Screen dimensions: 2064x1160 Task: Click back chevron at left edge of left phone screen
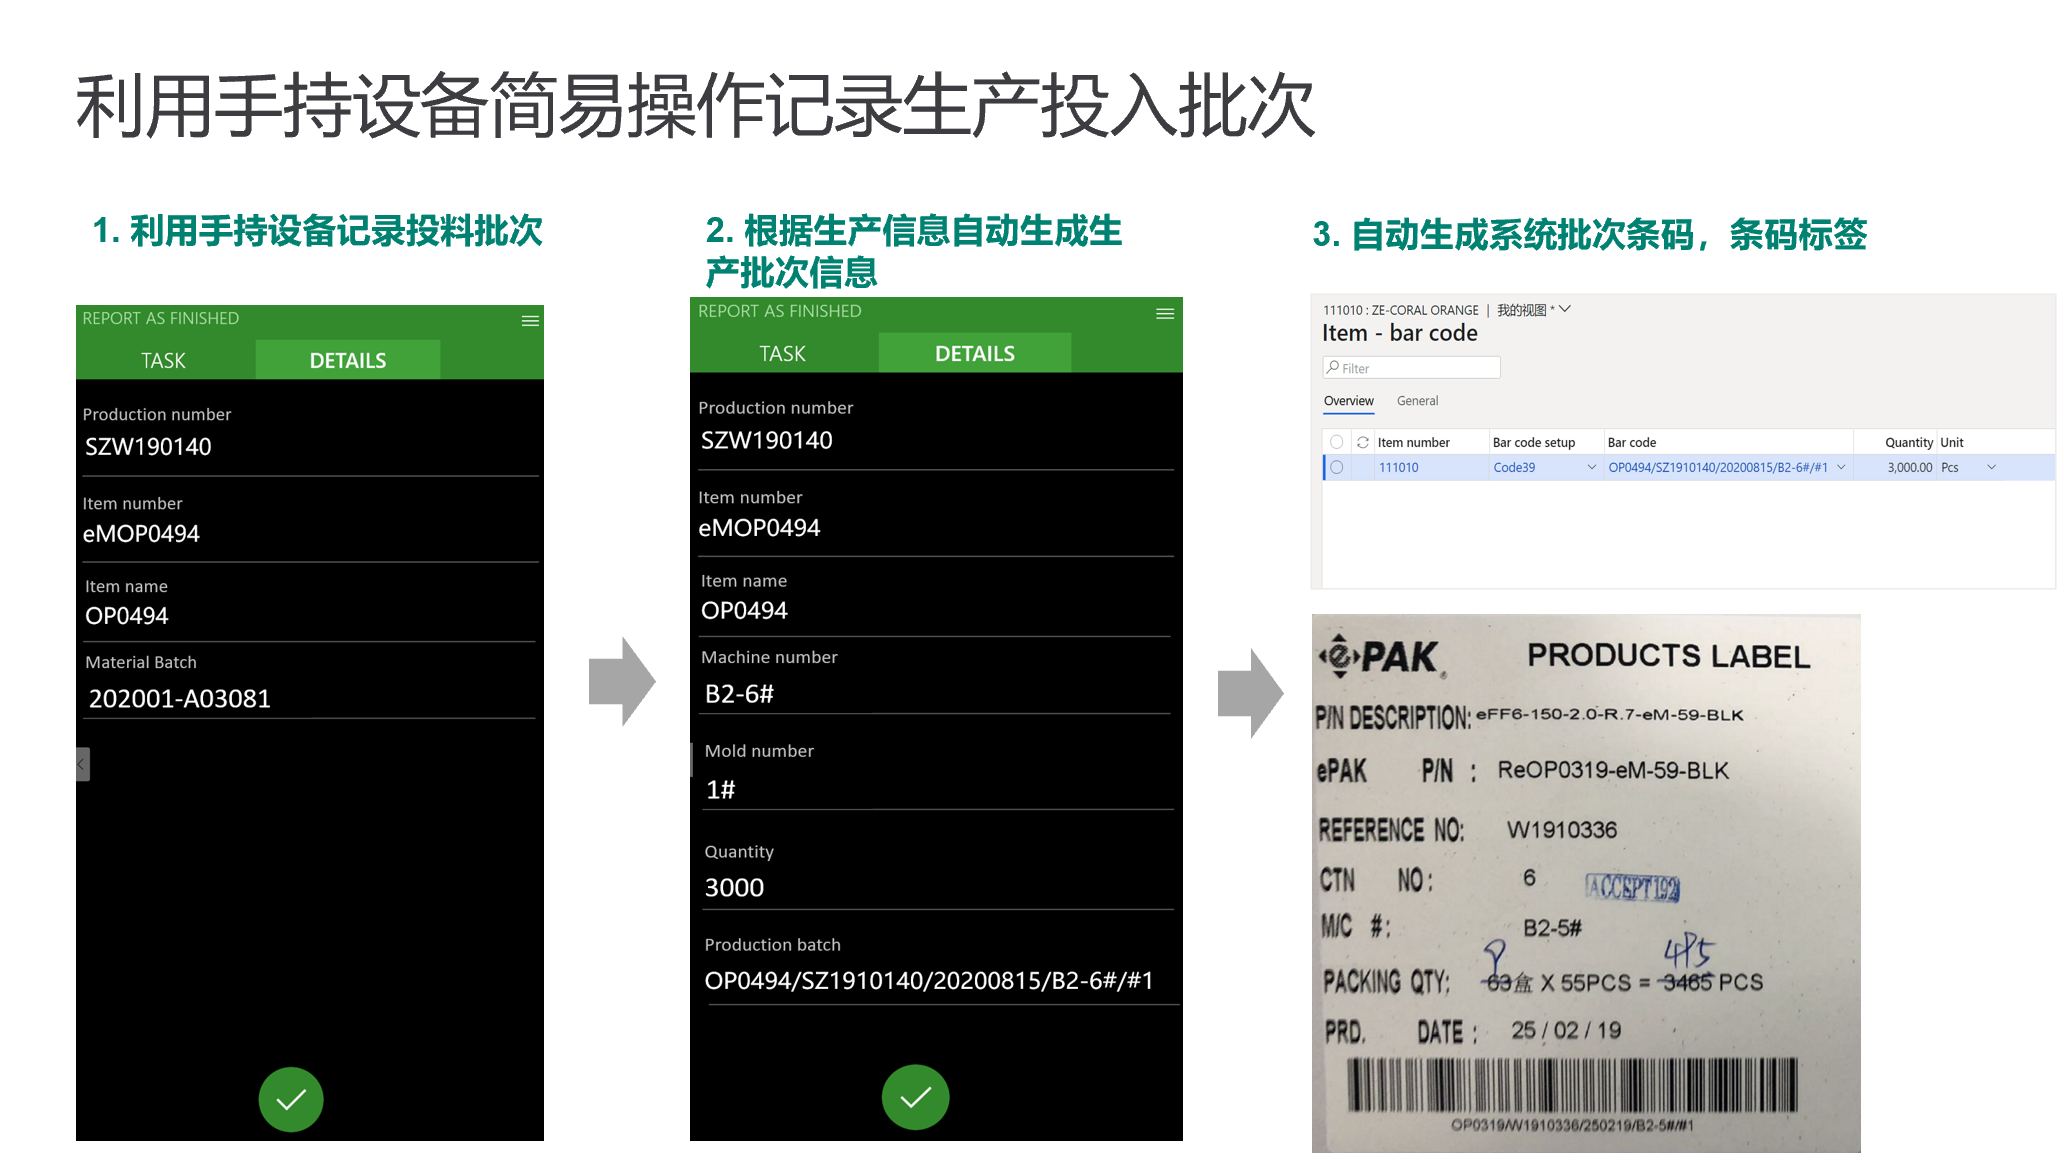83,764
